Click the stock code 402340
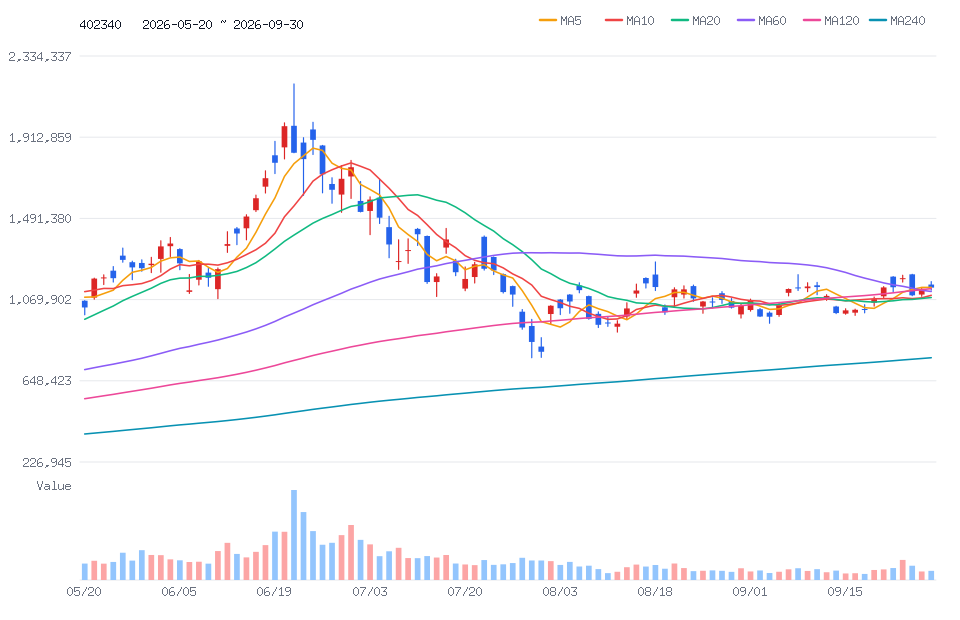Screen dimensions: 960x620 point(100,24)
